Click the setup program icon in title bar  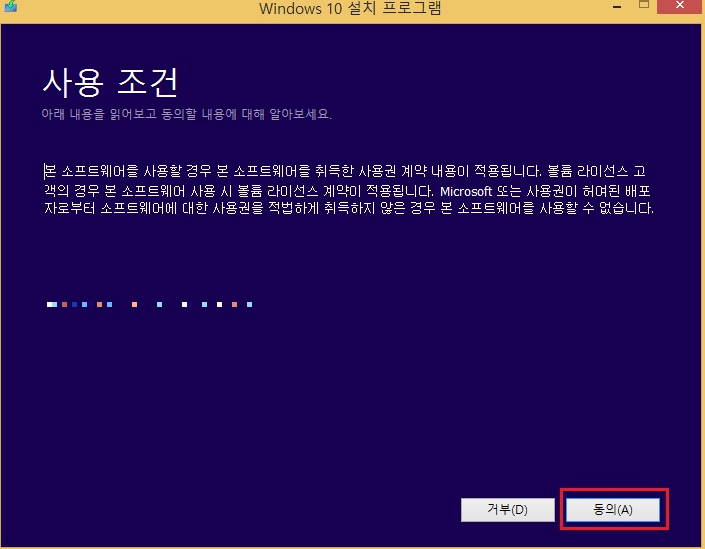coord(10,6)
